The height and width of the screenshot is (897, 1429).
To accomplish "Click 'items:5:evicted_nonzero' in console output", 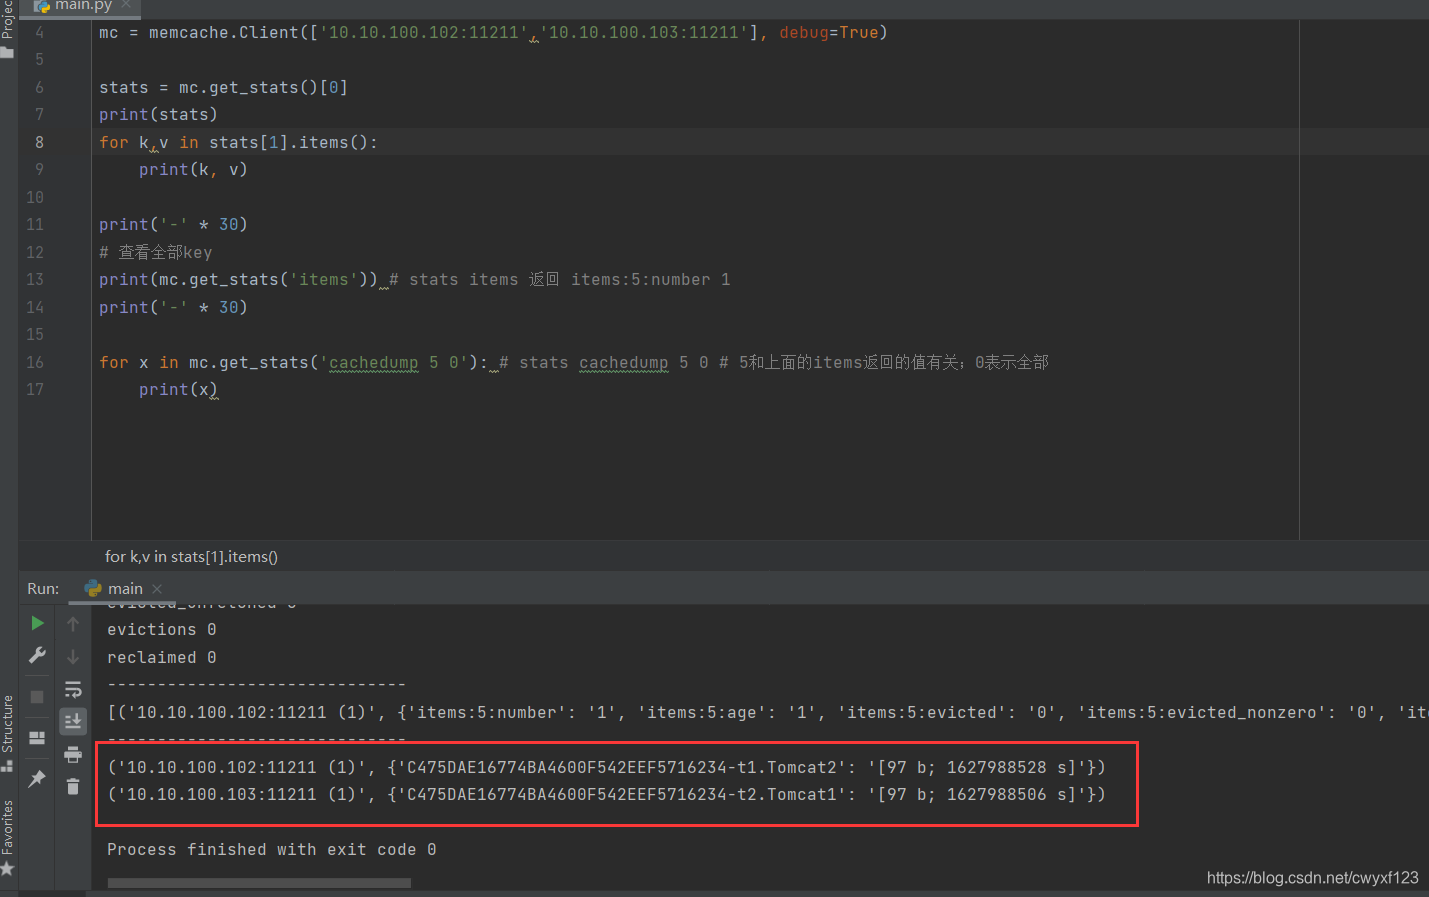I will coord(1202,712).
